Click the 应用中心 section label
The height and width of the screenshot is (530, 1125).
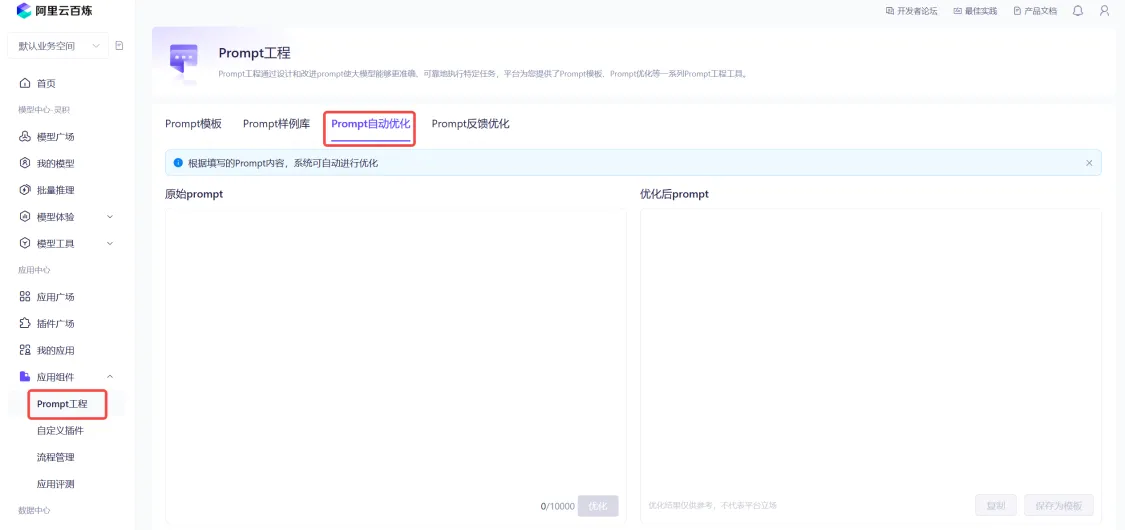tap(34, 270)
